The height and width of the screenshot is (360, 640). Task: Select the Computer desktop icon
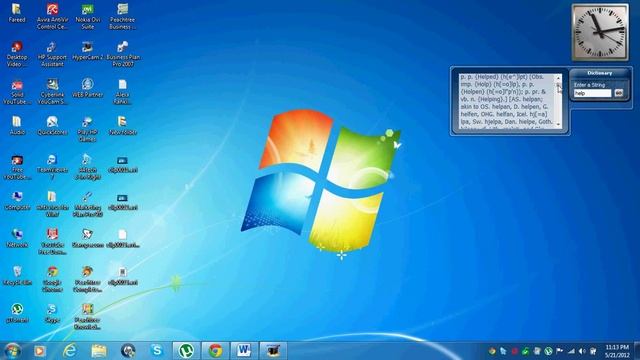pos(17,200)
